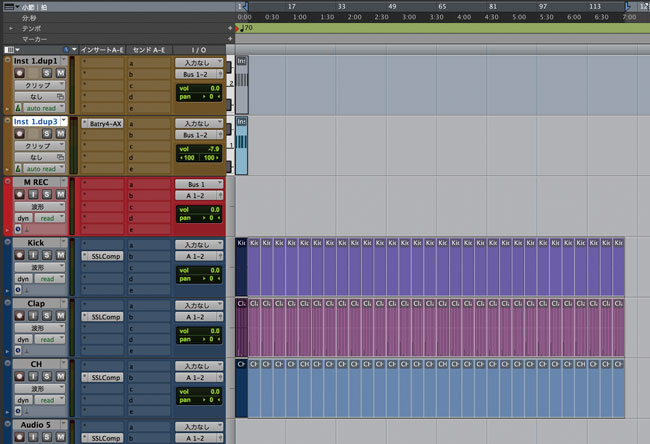Open the M REC input selector Bus 1

pyautogui.click(x=199, y=184)
